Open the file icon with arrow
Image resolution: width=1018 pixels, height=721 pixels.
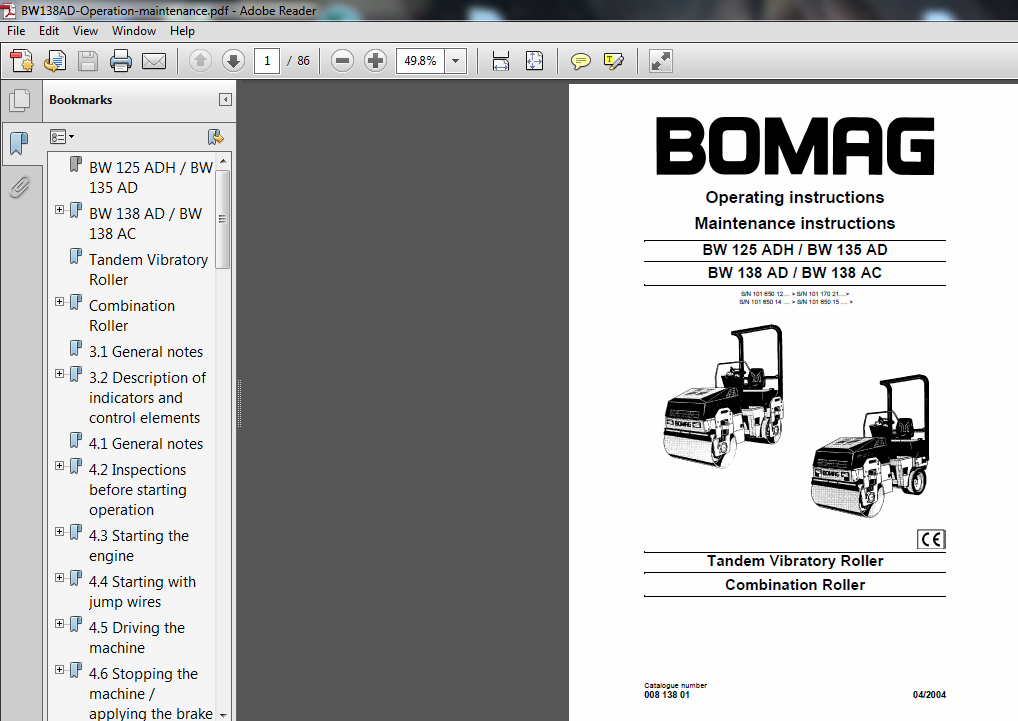point(55,61)
